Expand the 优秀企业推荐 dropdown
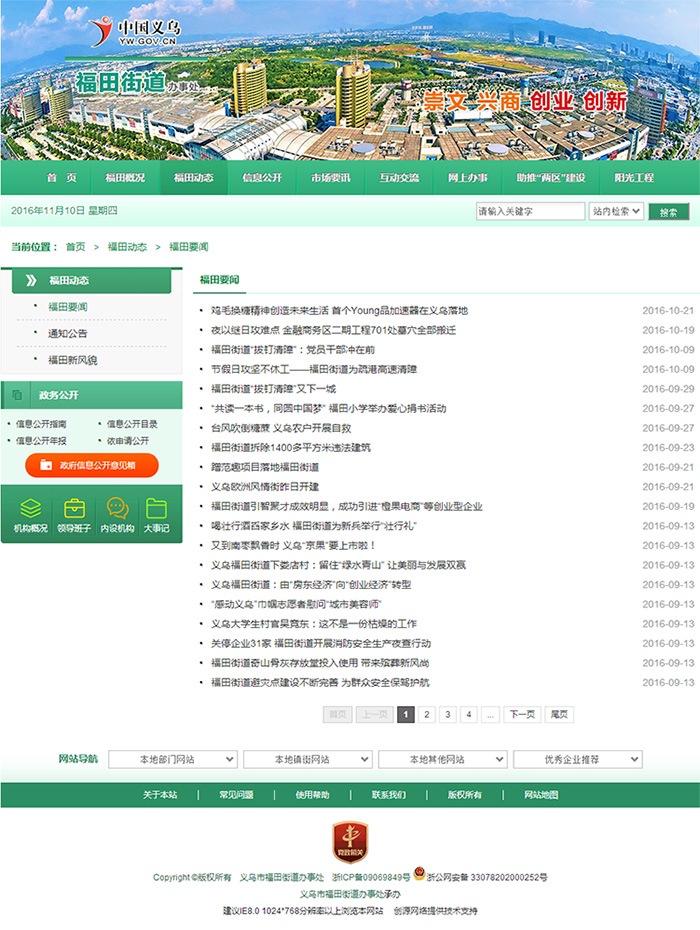Viewport: 700px width, 930px height. click(x=577, y=760)
